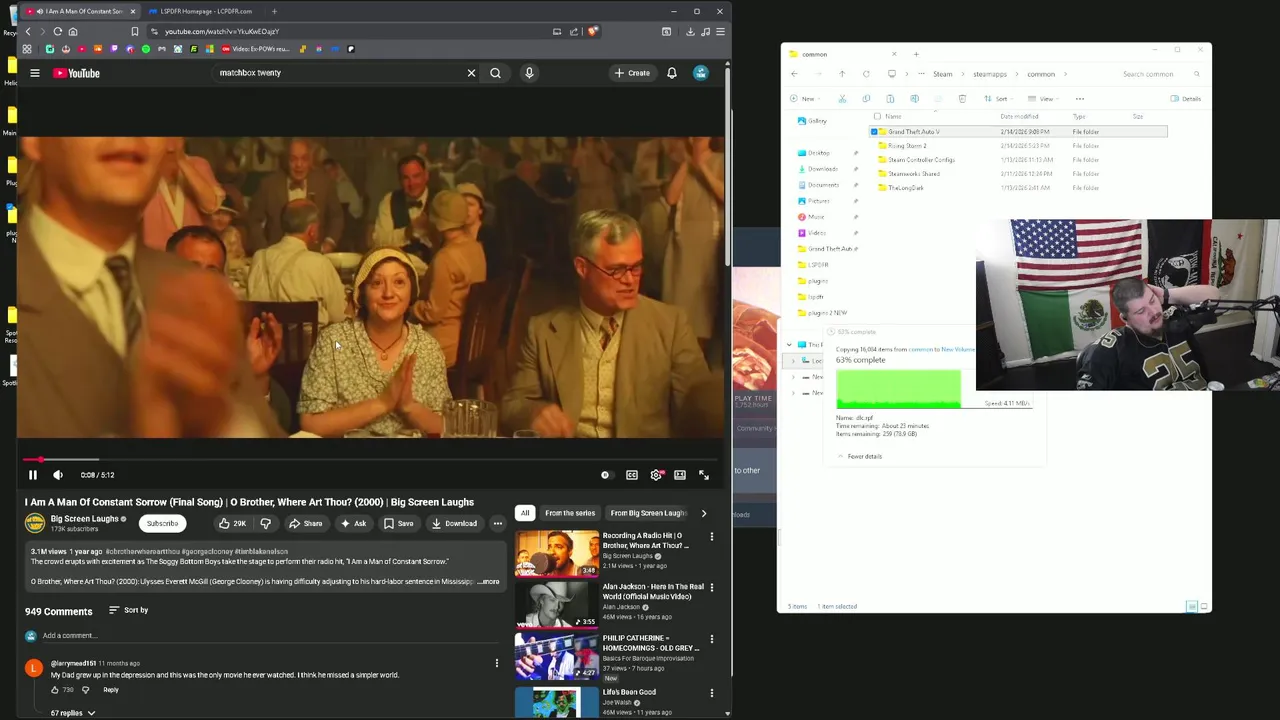
Task: Click the Cut scissors icon in Explorer
Action: [842, 99]
